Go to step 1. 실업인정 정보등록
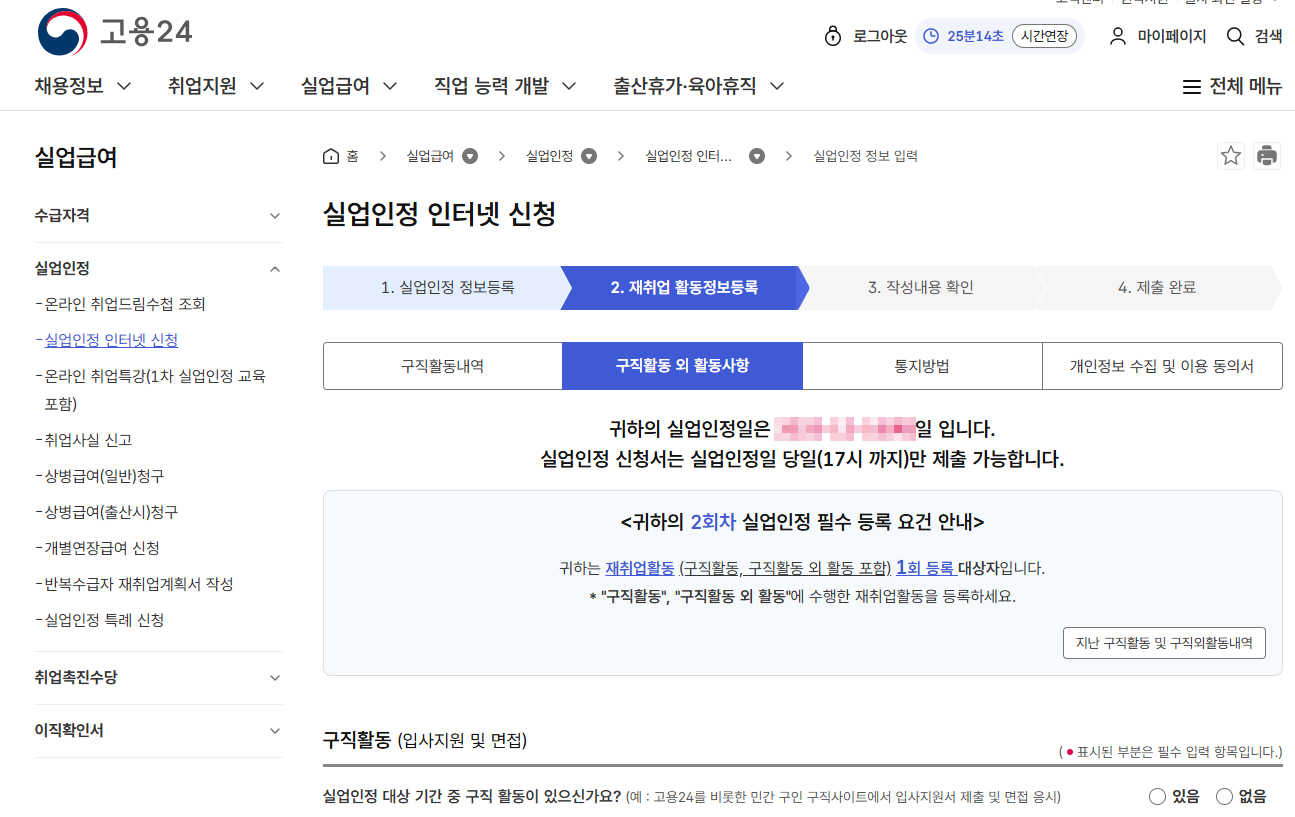Viewport: 1295px width, 817px height. pyautogui.click(x=447, y=288)
